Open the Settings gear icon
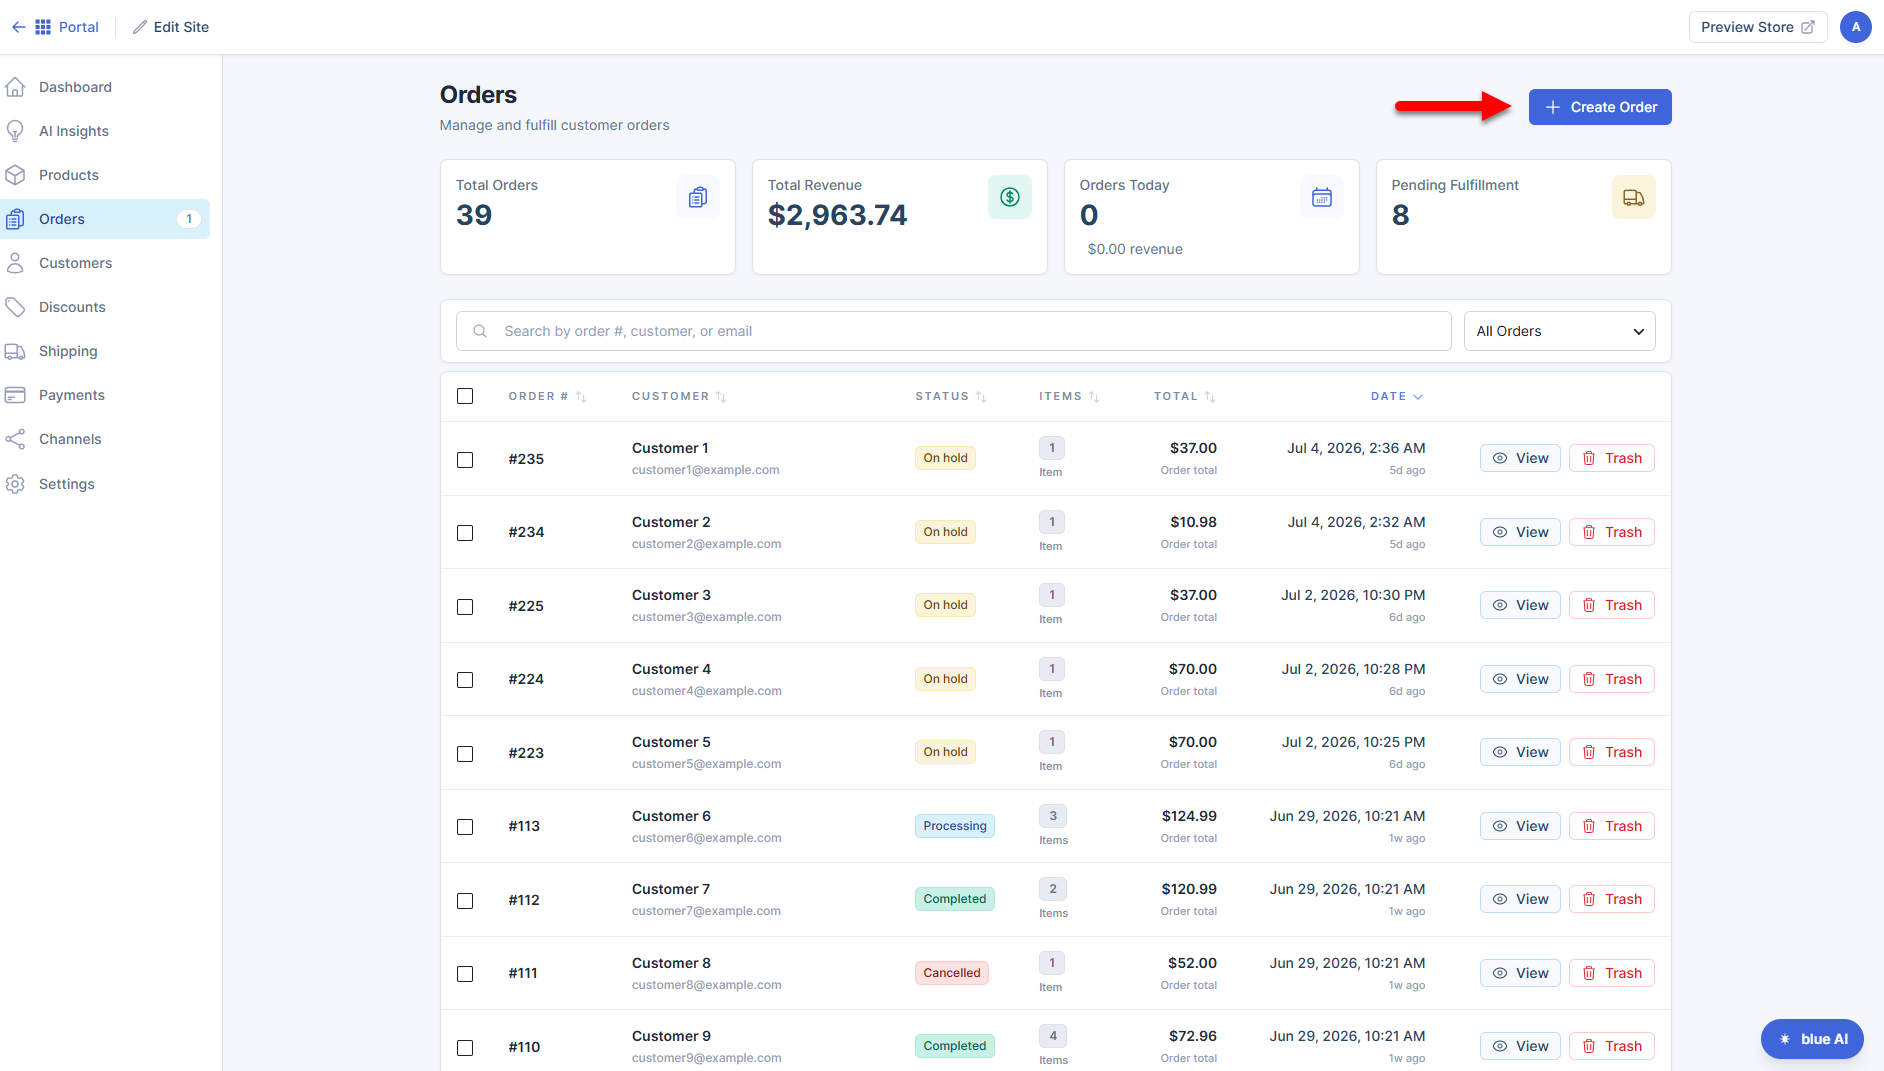 15,484
